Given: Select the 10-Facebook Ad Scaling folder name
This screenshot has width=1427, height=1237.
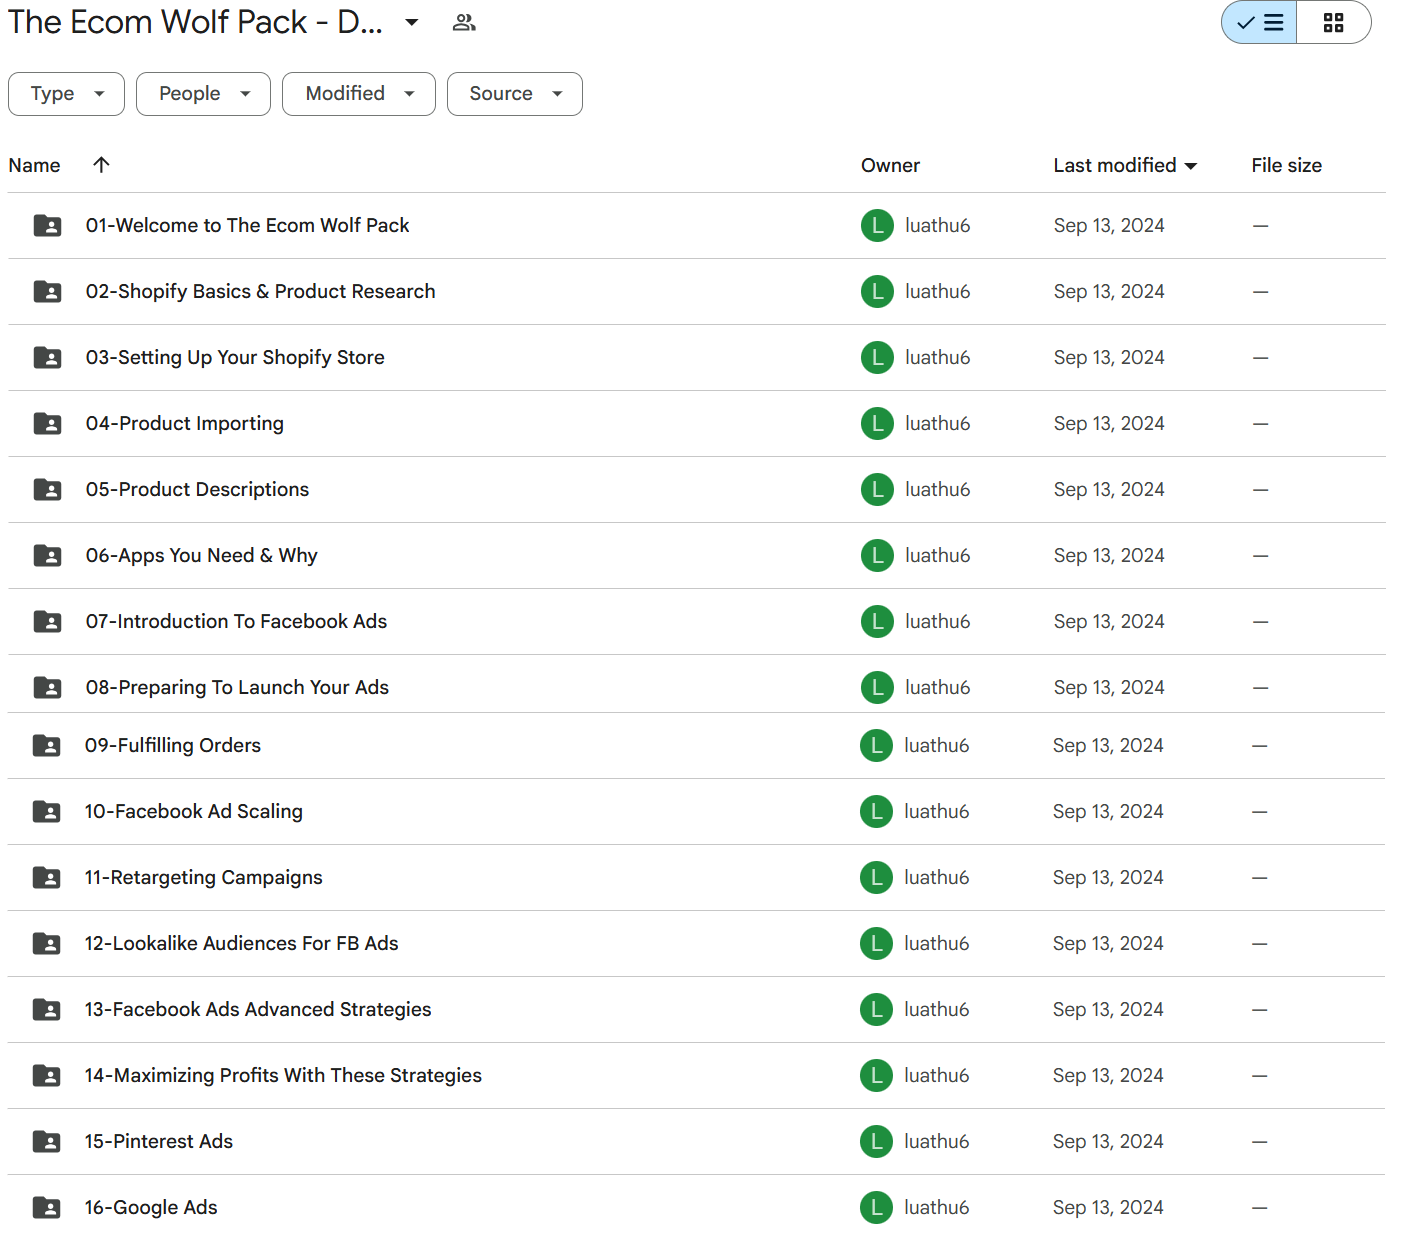Looking at the screenshot, I should [193, 811].
